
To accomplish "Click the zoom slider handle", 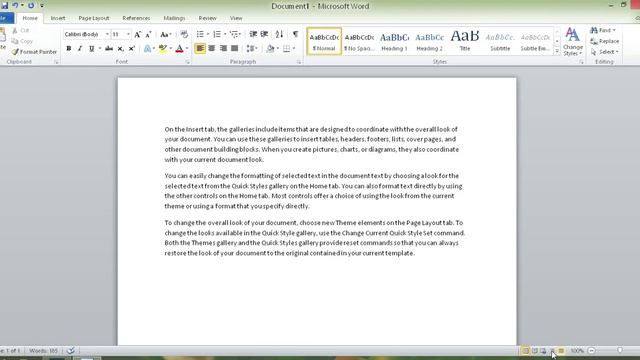I will point(620,351).
